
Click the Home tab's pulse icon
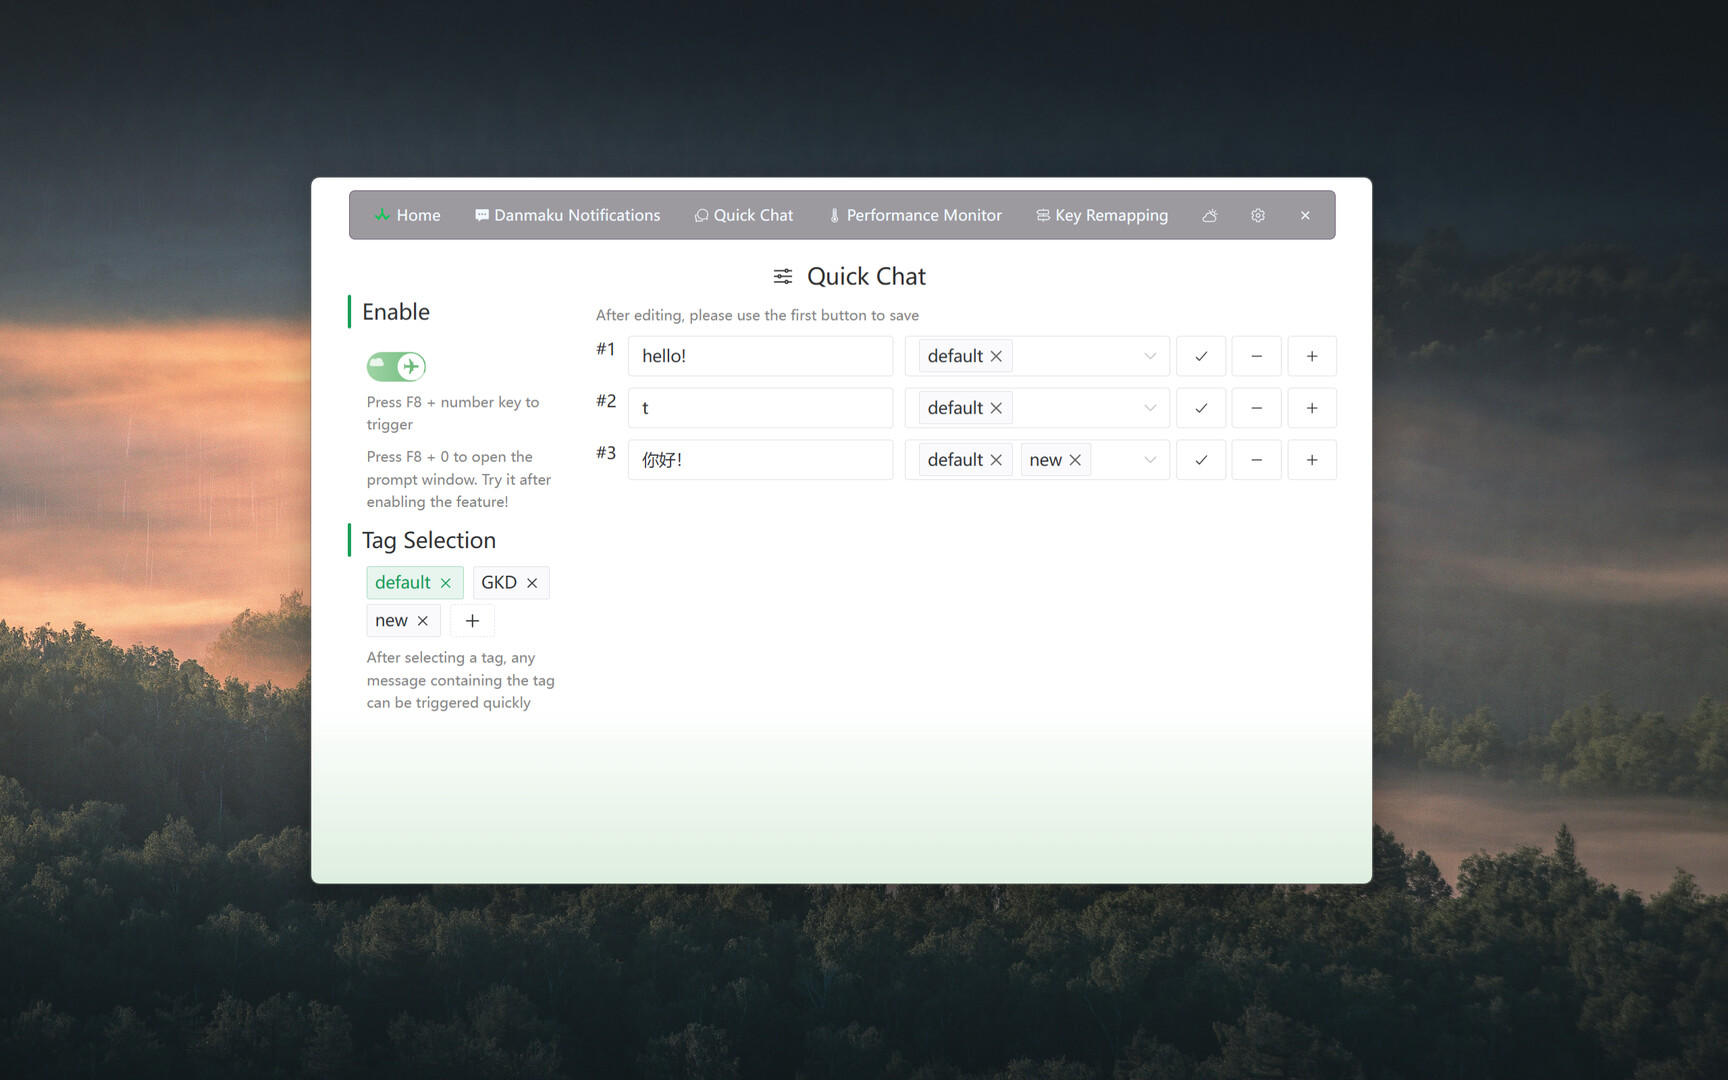(x=382, y=215)
